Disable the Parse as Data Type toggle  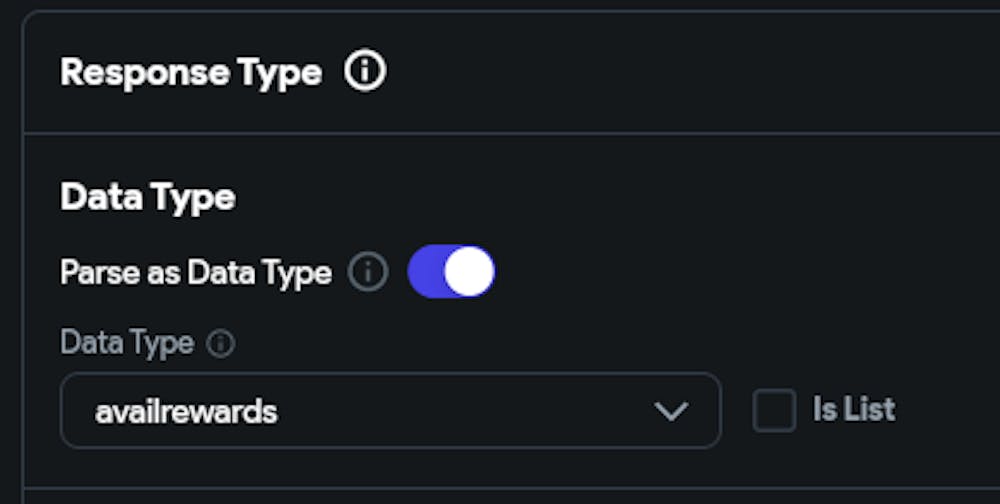(x=451, y=272)
